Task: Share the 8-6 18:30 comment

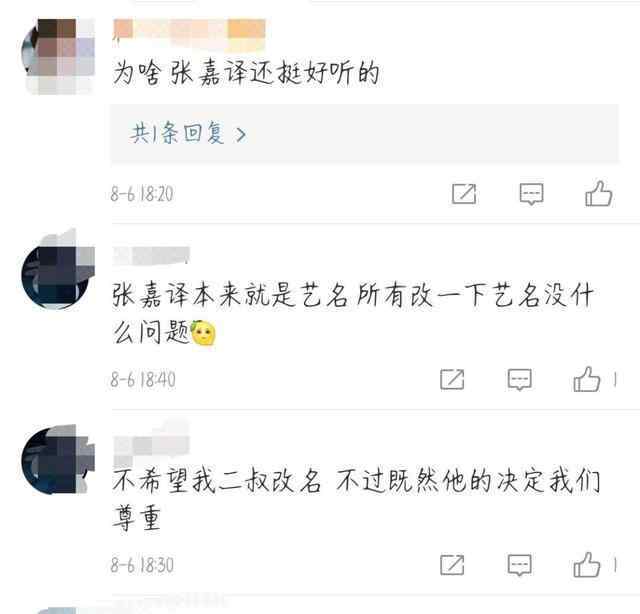Action: coord(452,565)
